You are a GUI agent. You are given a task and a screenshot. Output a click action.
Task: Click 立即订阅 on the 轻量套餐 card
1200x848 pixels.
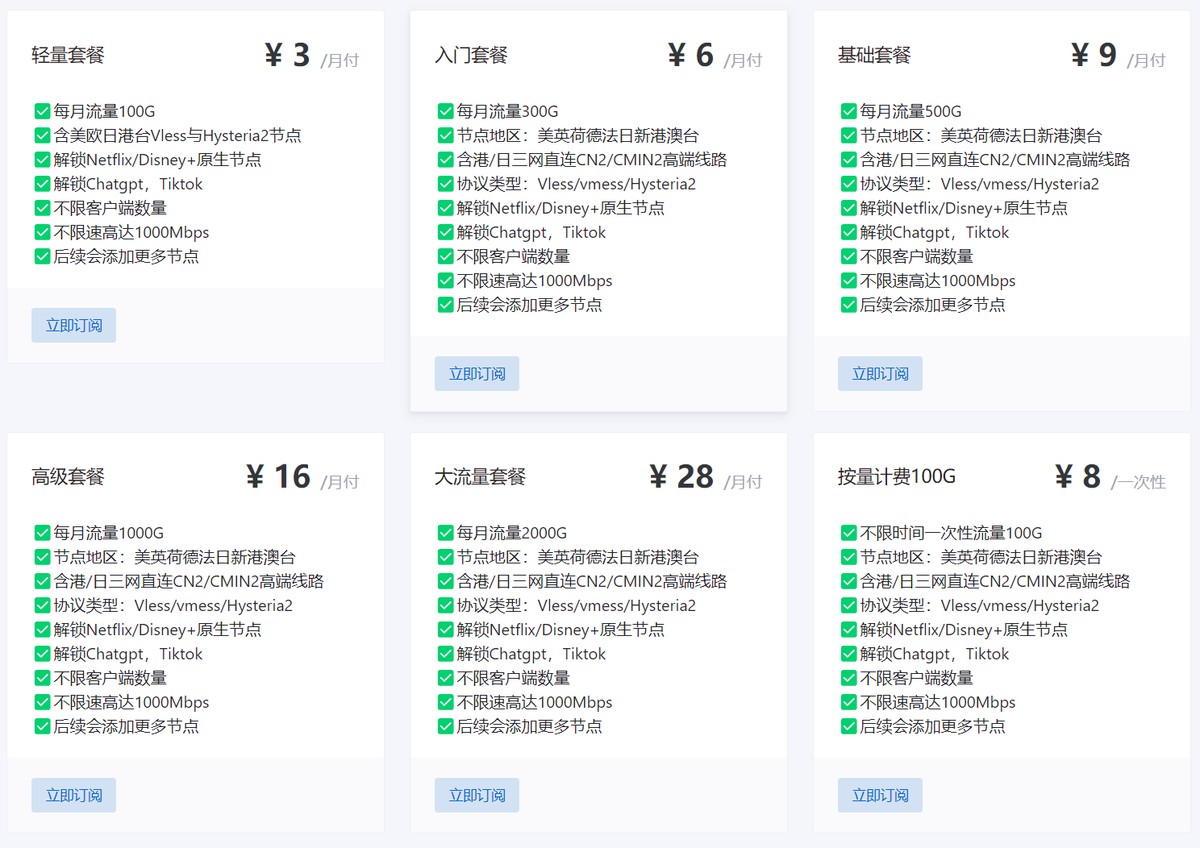(73, 324)
